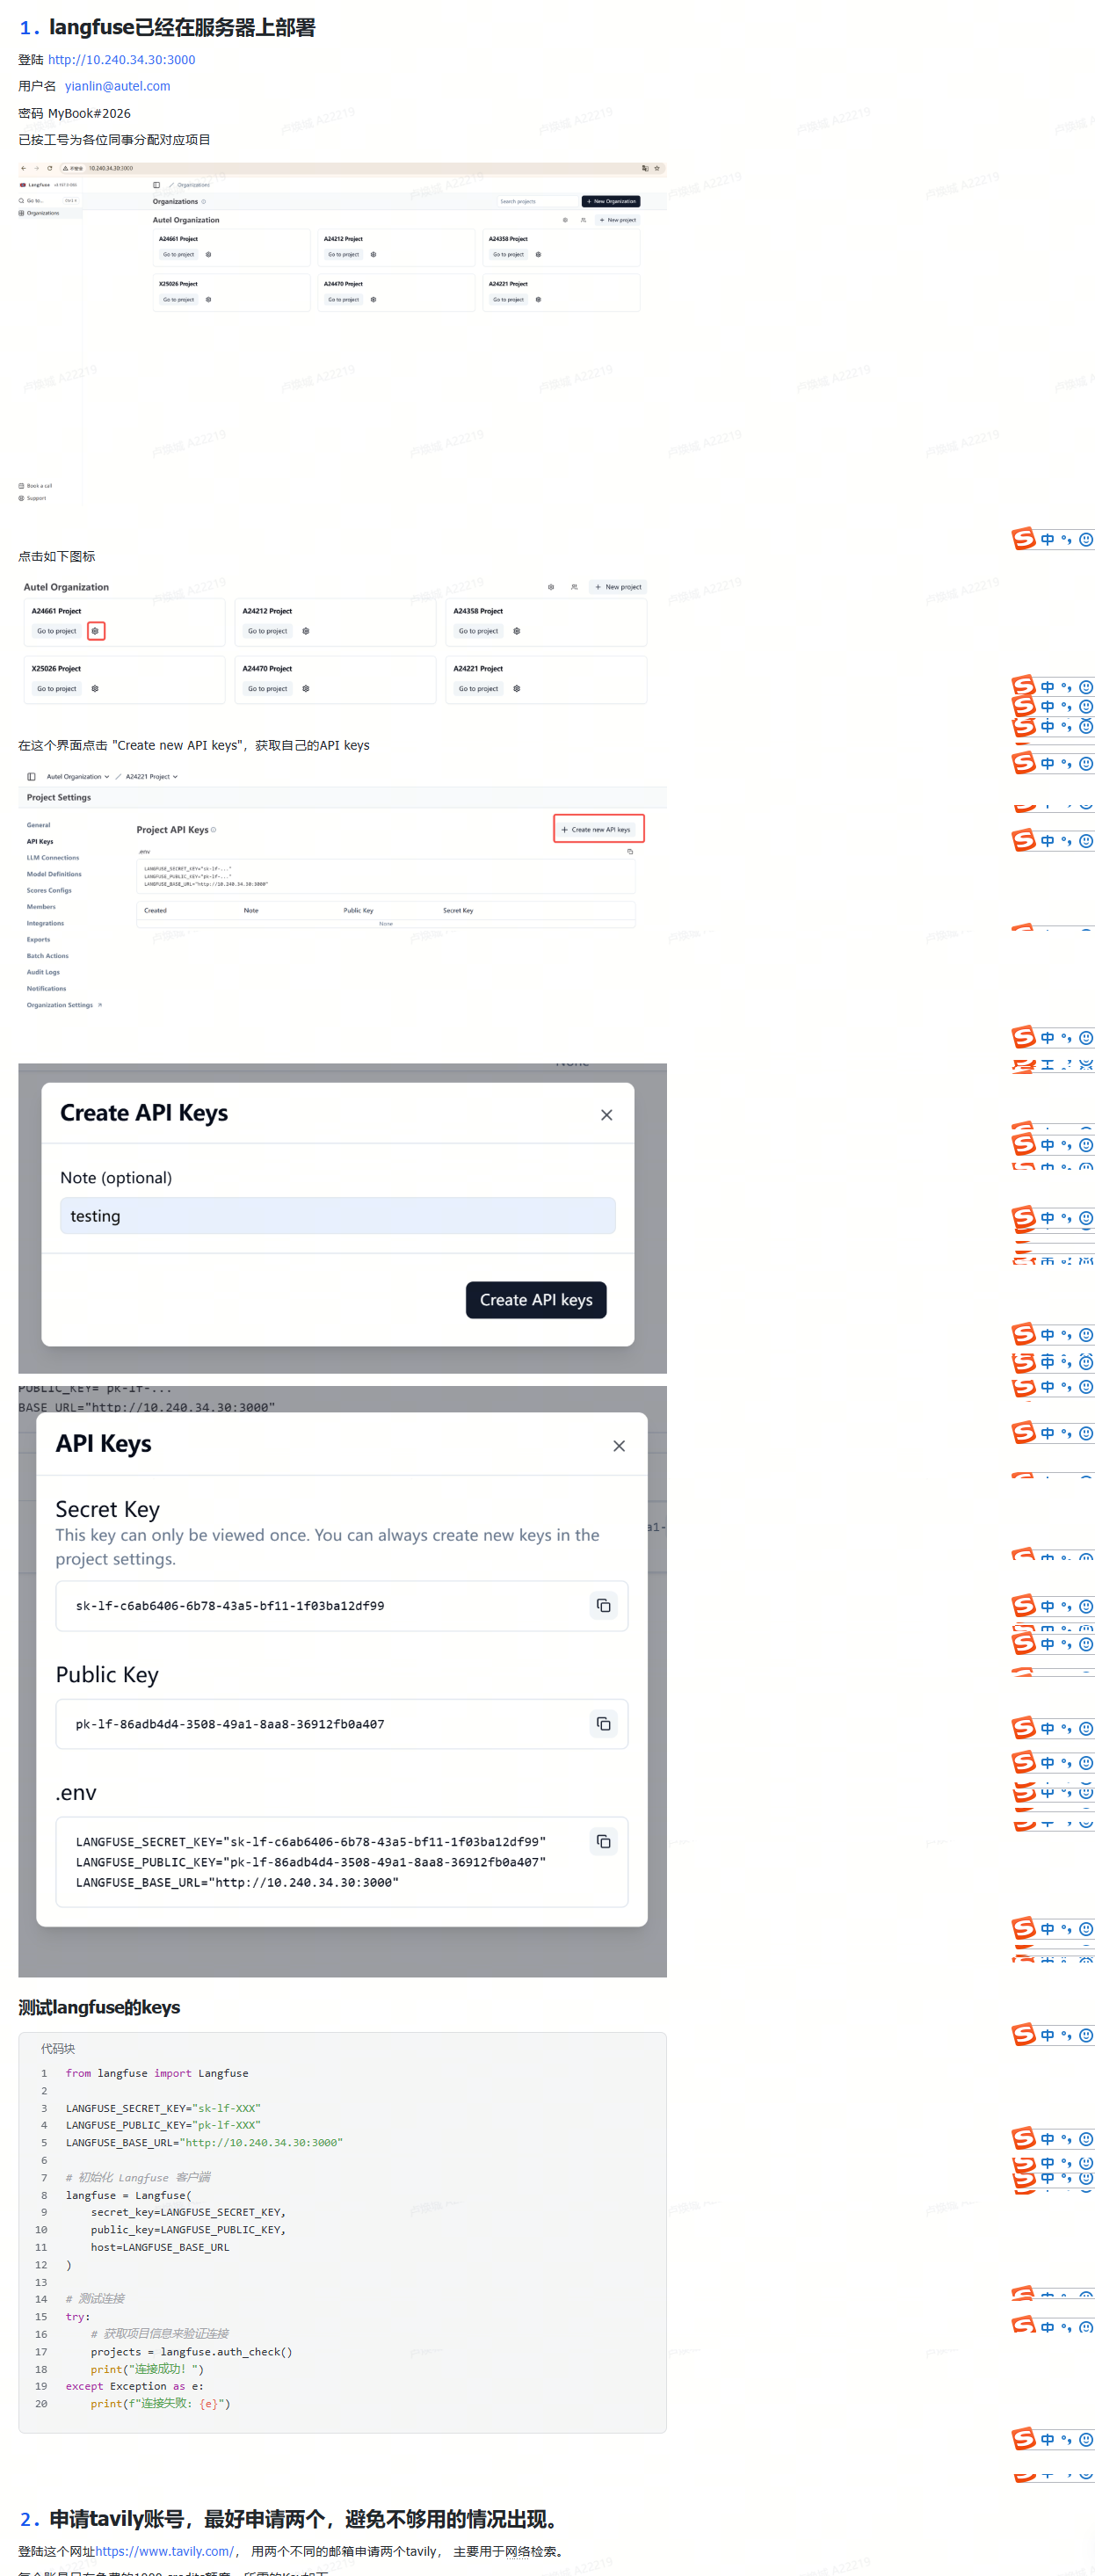Screen dimensions: 1095x2576
Task: Click the Created column header in keys table
Action: click(155, 911)
